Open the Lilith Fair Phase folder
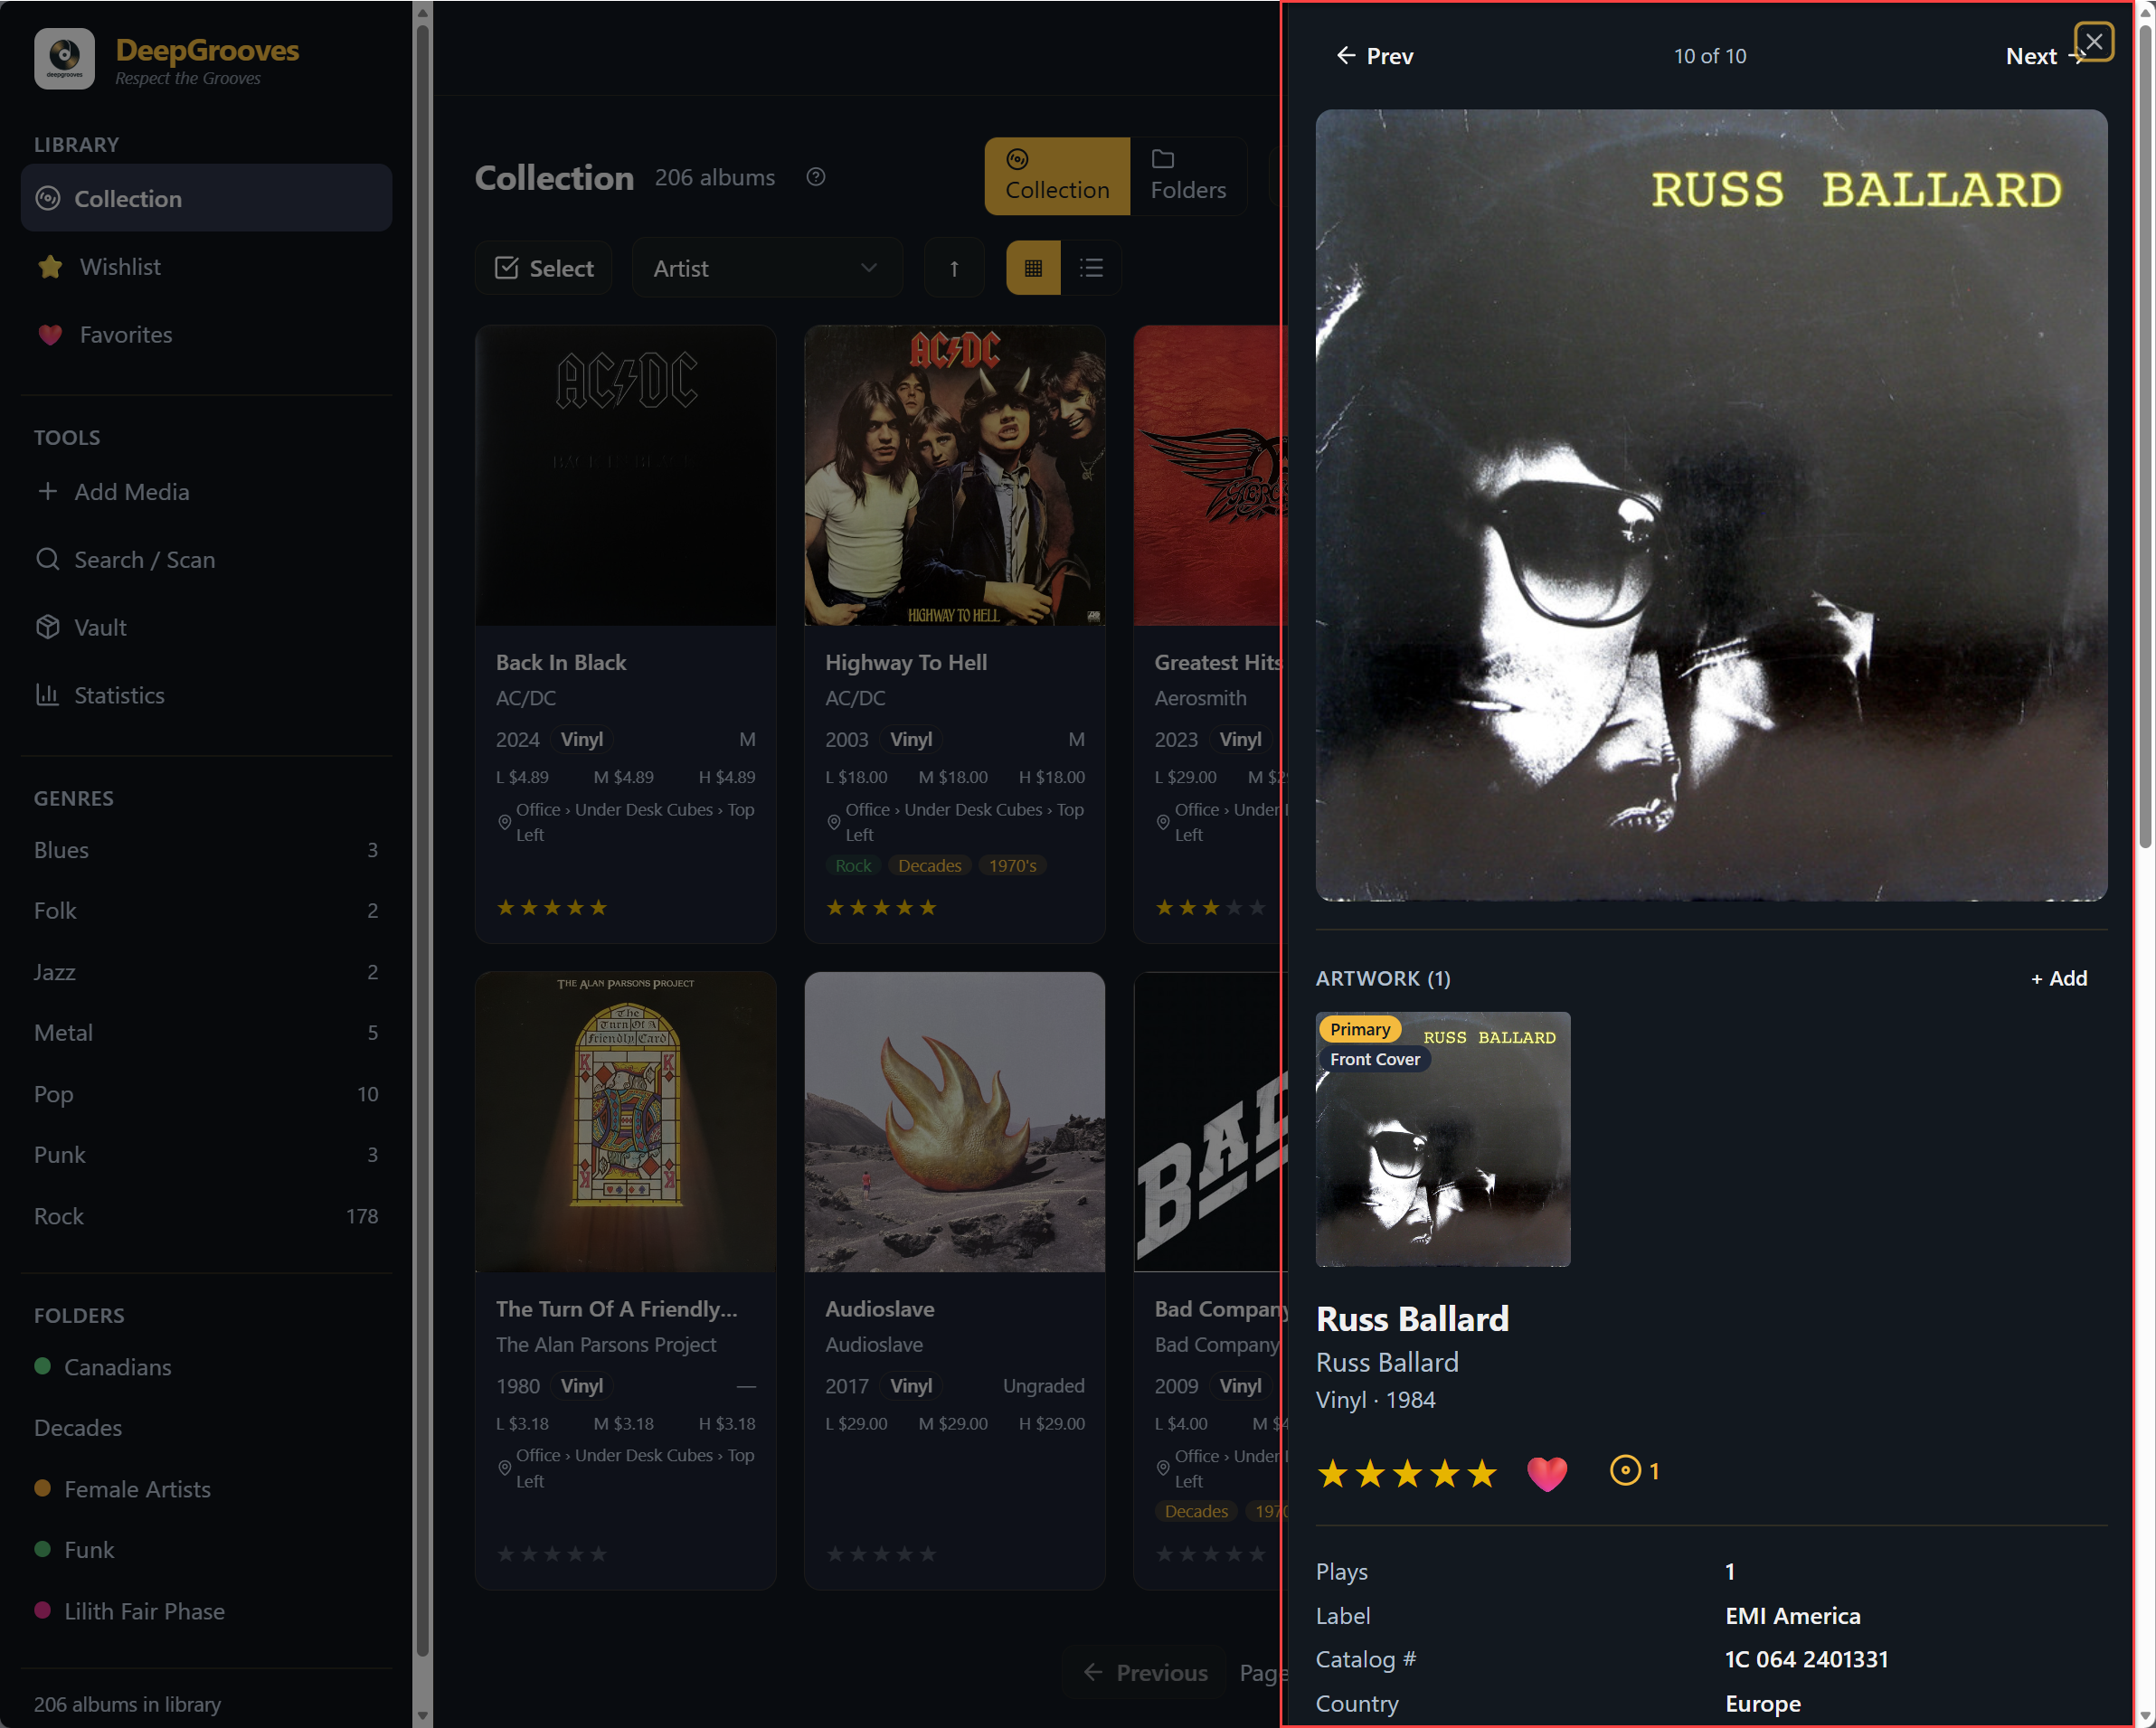 206,1610
